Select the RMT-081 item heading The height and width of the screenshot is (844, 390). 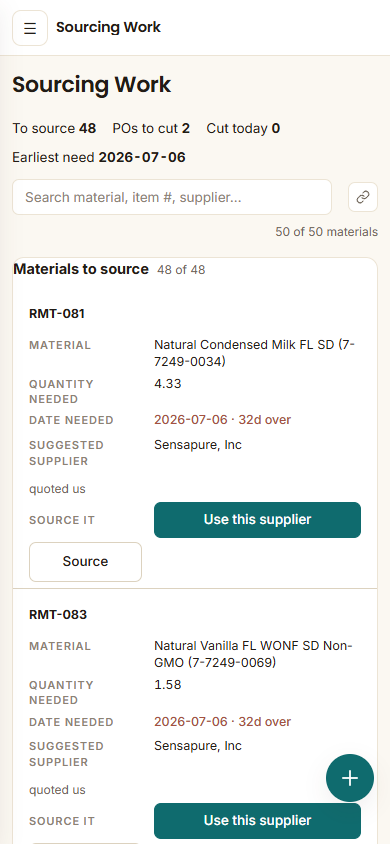[x=57, y=314]
